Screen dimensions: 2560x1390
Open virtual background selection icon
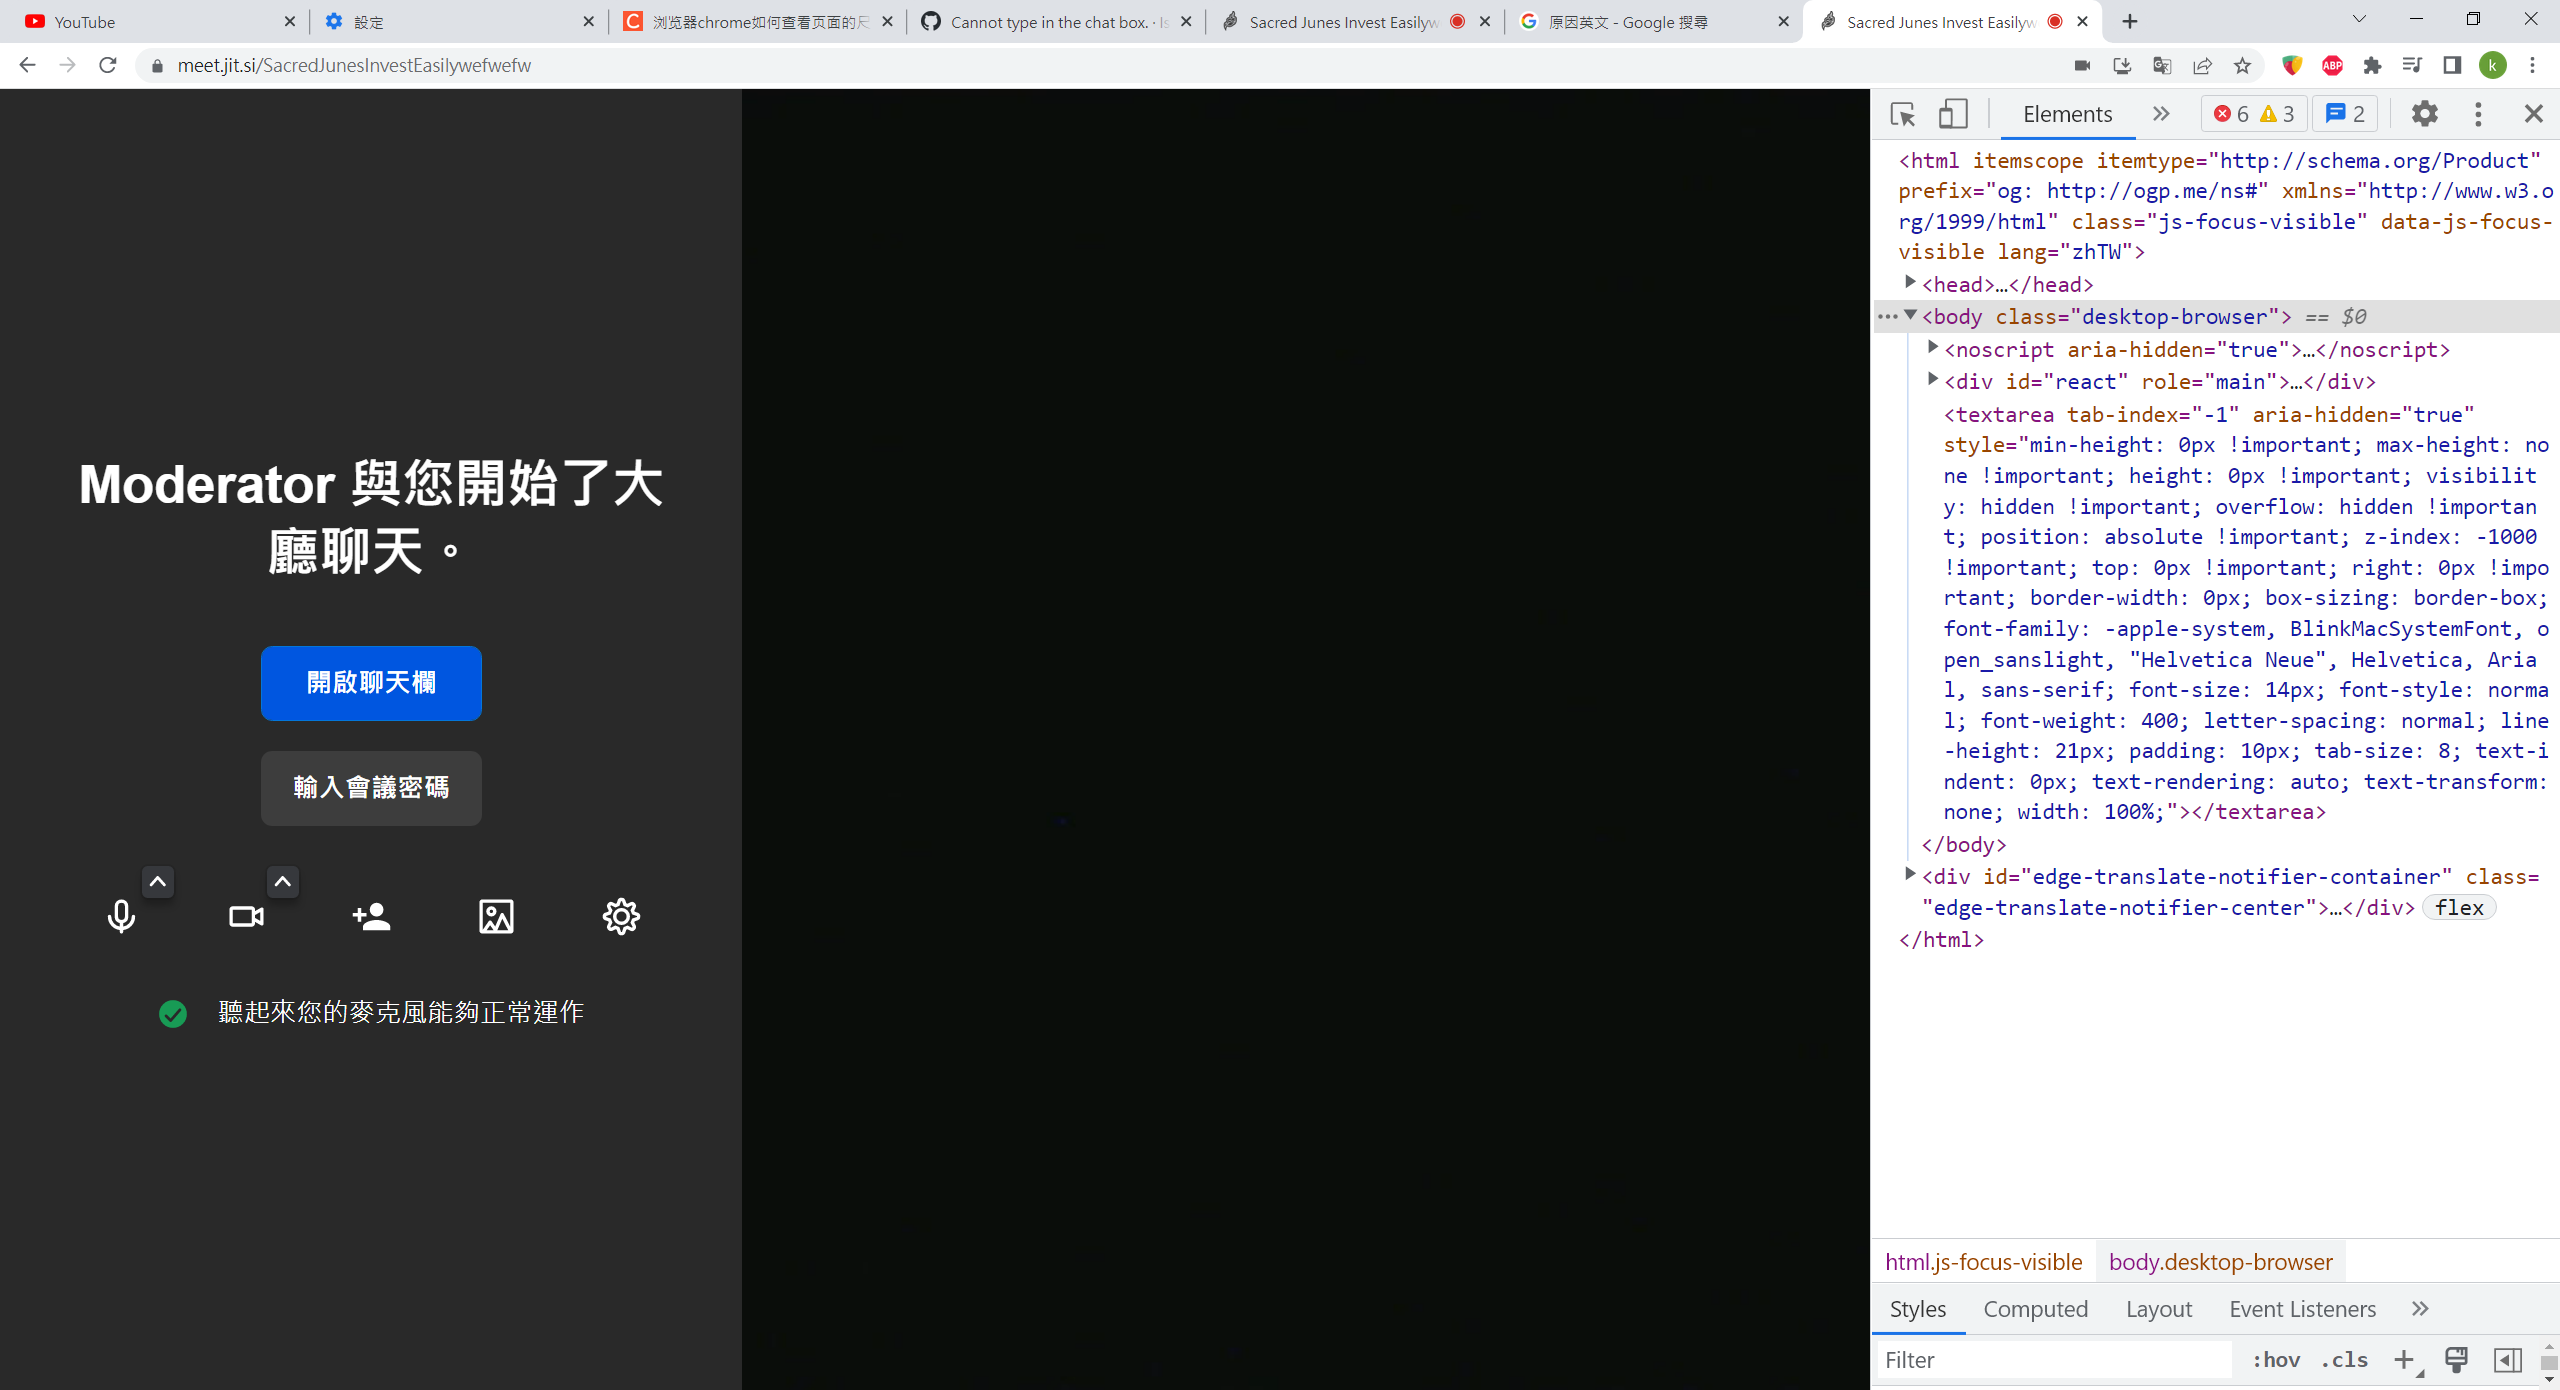496,916
